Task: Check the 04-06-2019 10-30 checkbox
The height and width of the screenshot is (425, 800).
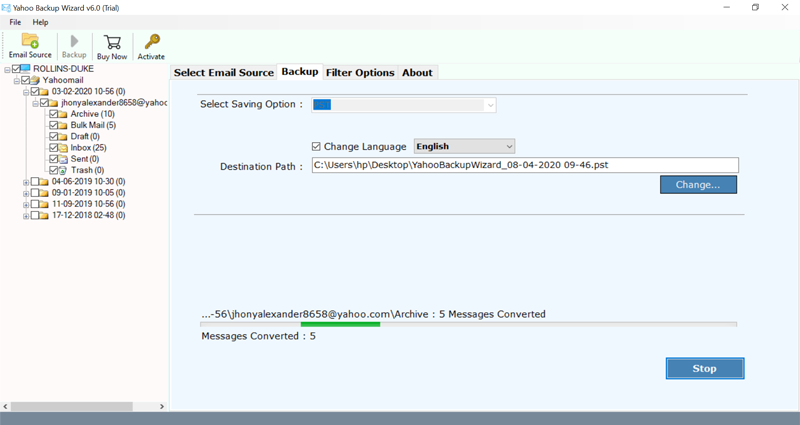Action: pos(35,181)
